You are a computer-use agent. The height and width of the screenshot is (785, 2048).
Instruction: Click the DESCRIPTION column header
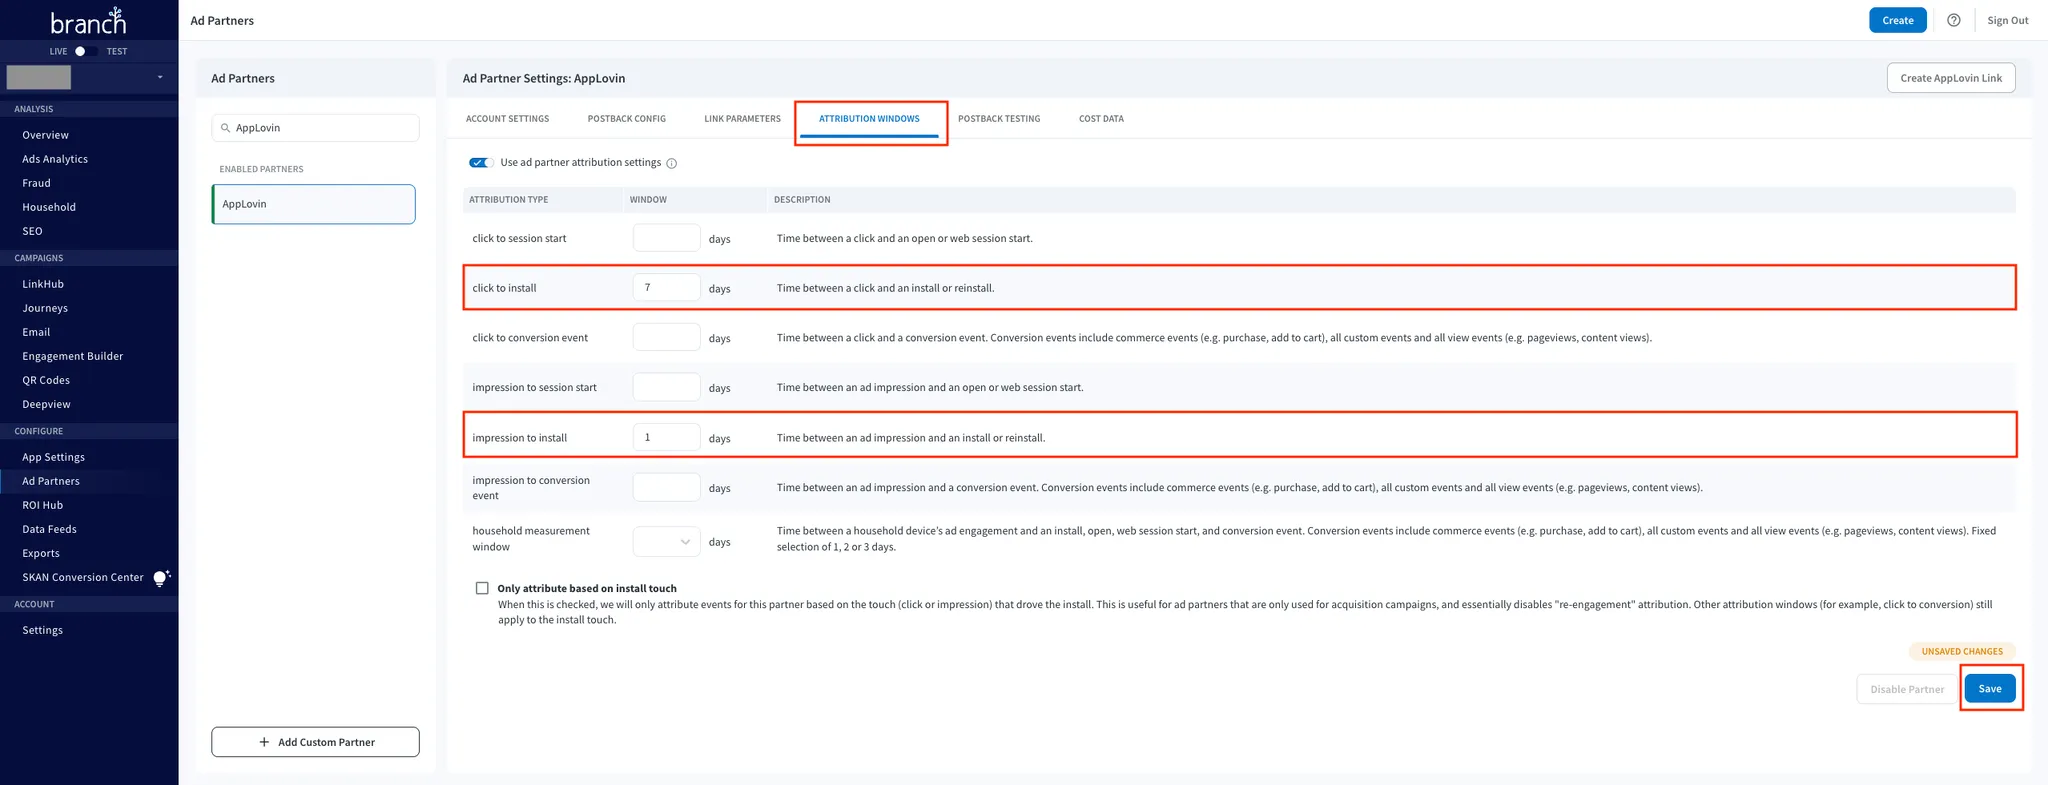point(802,200)
